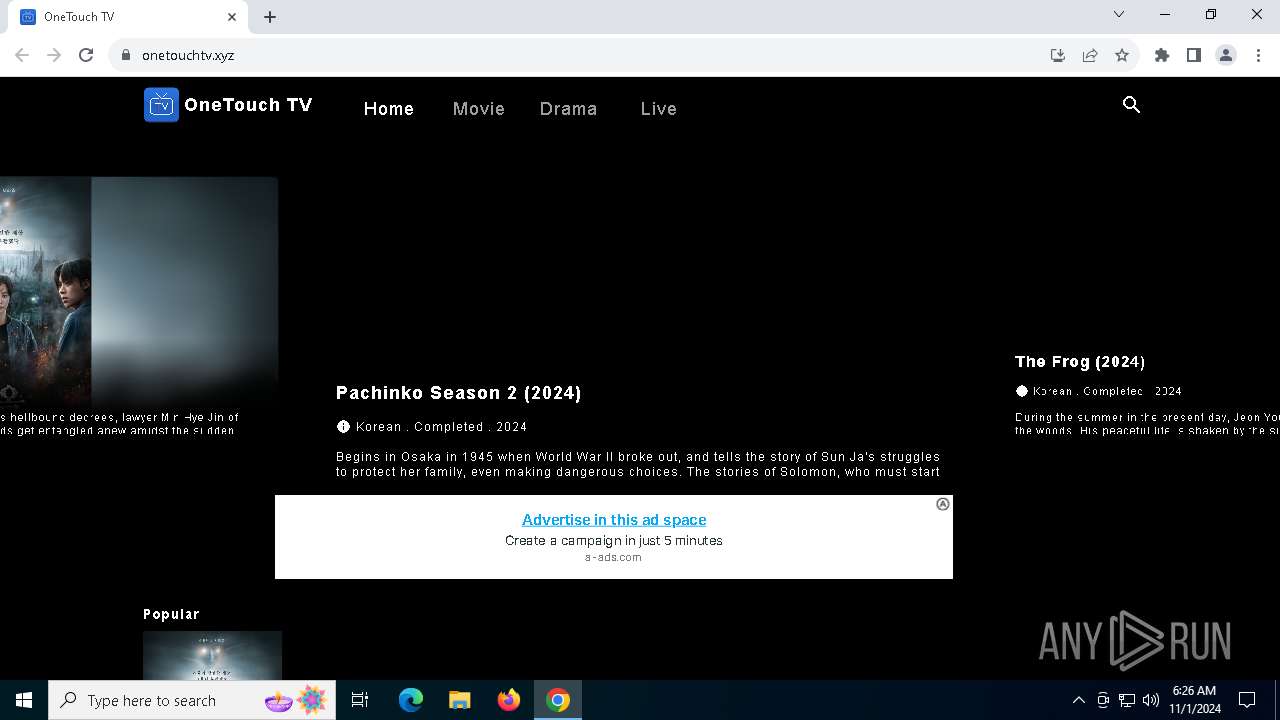1280x720 pixels.
Task: Bookmark this page with the star icon
Action: coord(1122,55)
